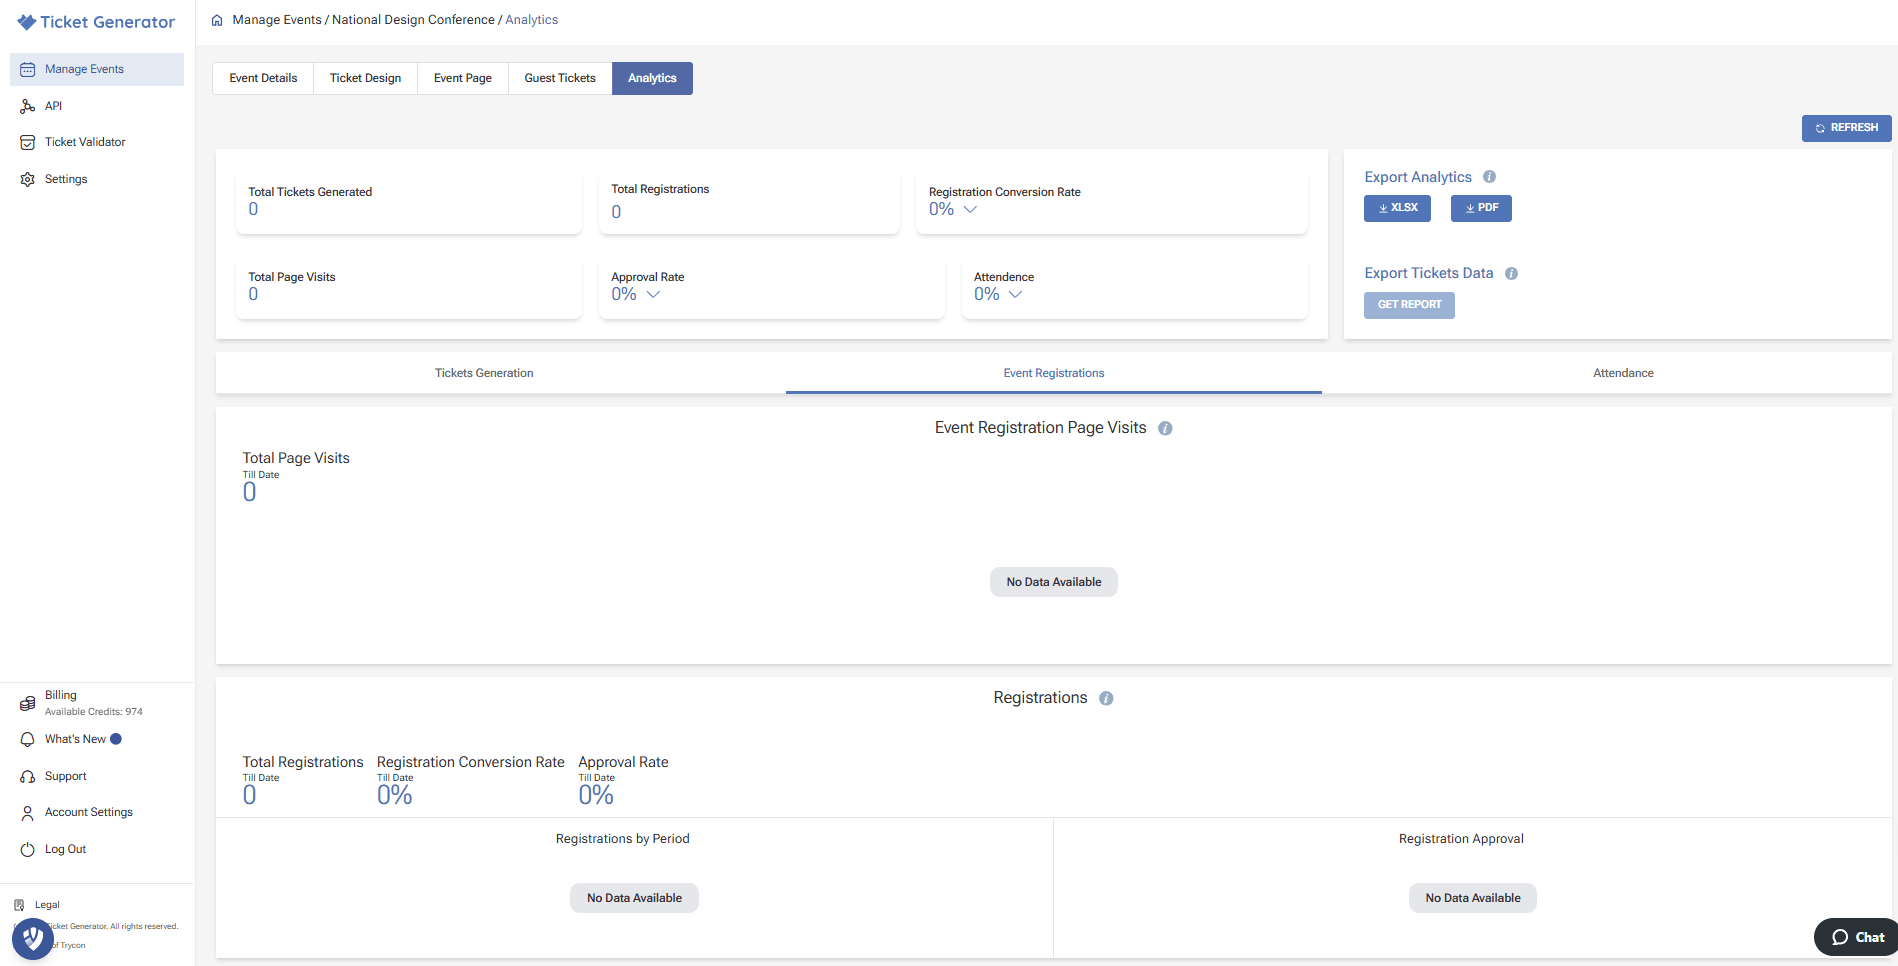Click National Design Conference breadcrumb link
Screen dimensions: 1898x966
tap(413, 20)
